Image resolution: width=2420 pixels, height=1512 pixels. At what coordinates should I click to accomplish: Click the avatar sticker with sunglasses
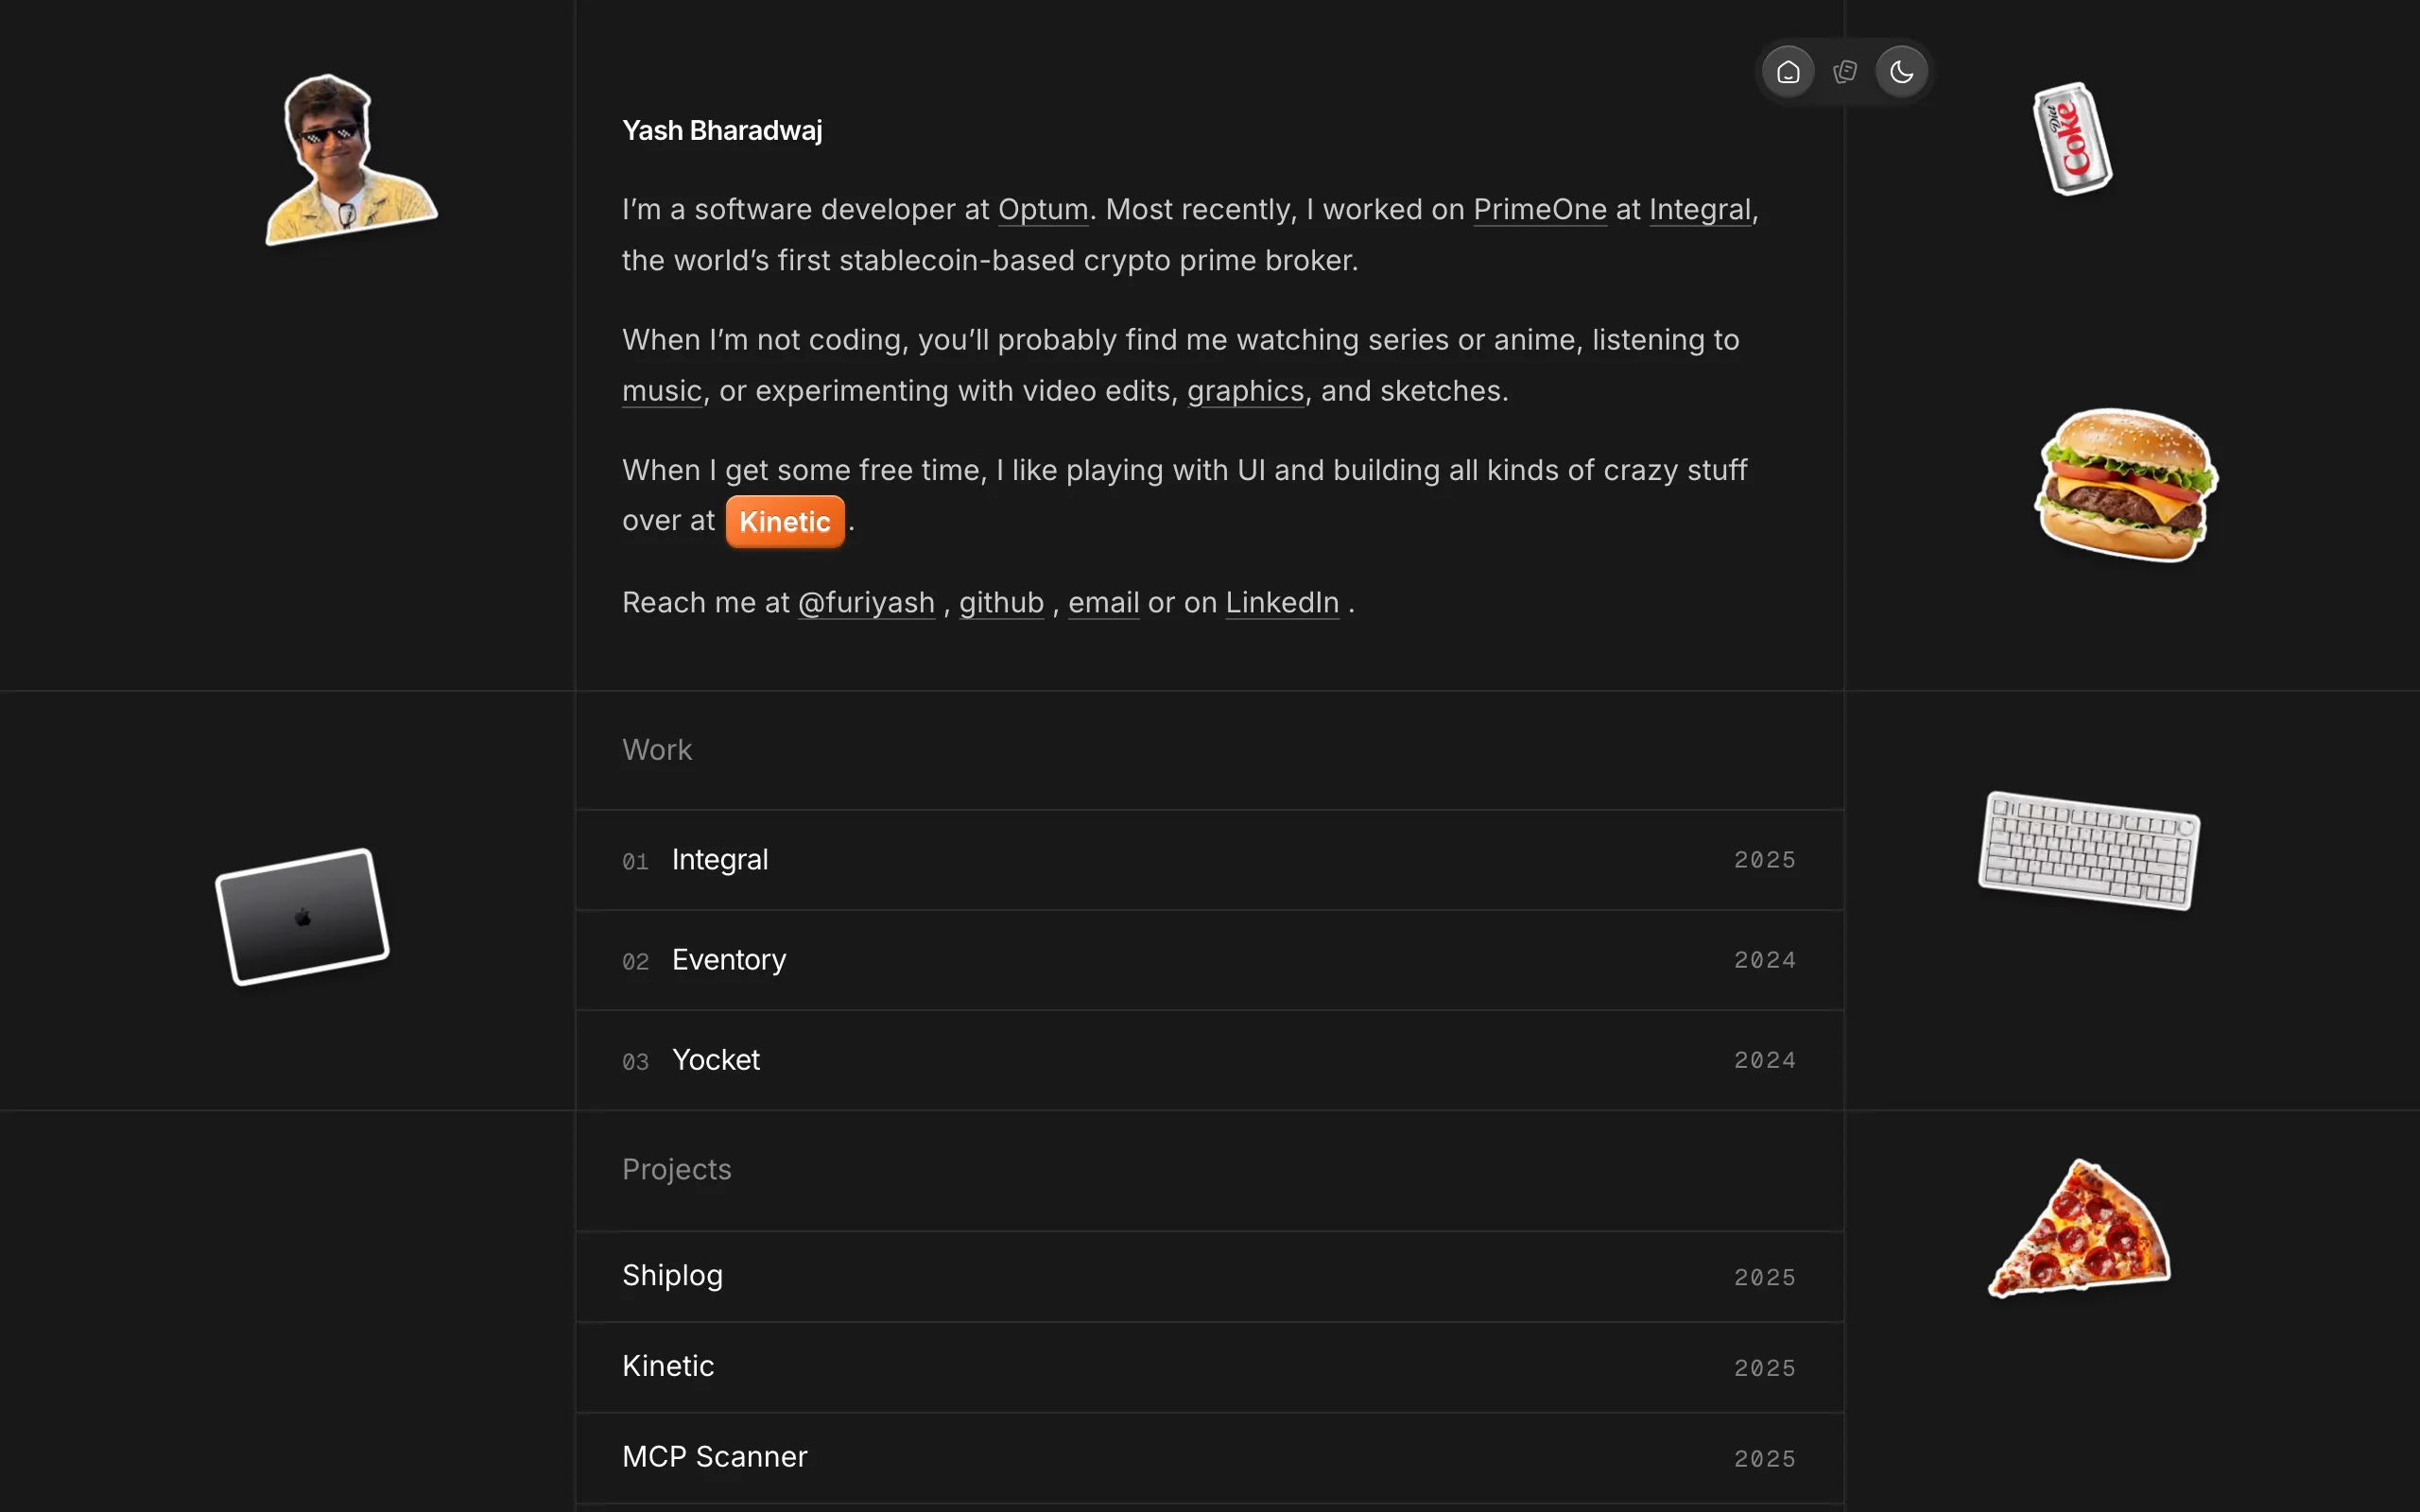tap(350, 159)
